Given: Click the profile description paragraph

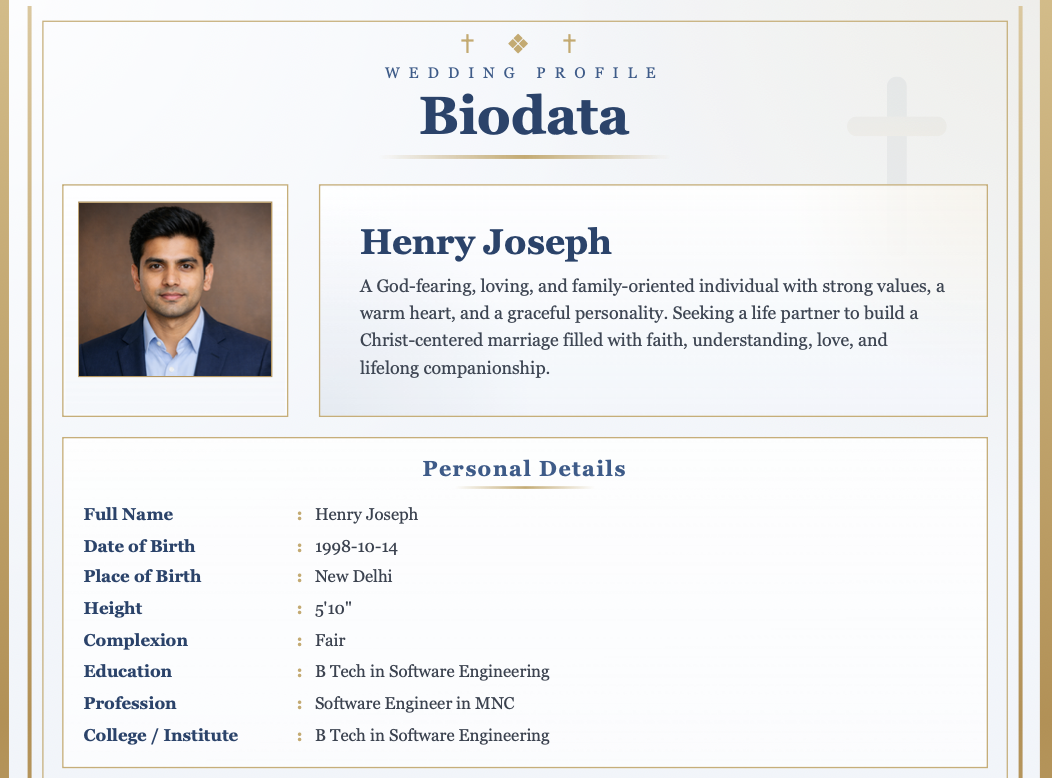Looking at the screenshot, I should 652,327.
